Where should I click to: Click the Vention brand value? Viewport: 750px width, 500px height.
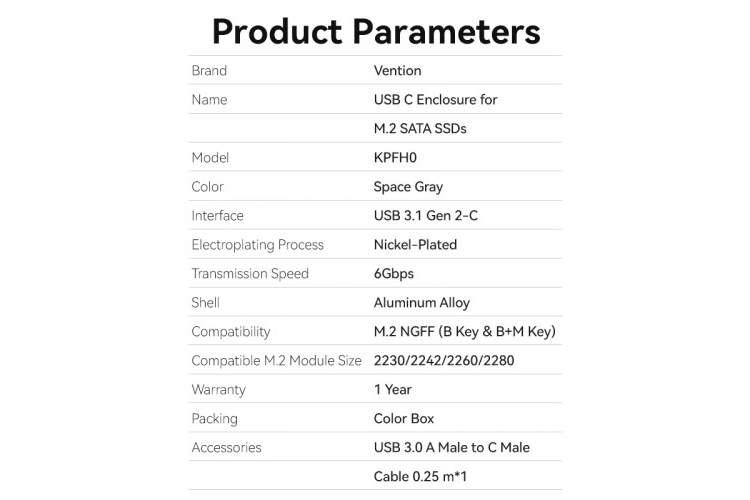397,71
